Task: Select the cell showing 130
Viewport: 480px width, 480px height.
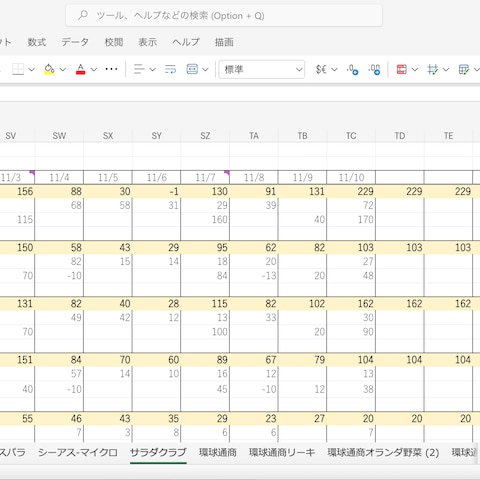Action: pyautogui.click(x=205, y=191)
